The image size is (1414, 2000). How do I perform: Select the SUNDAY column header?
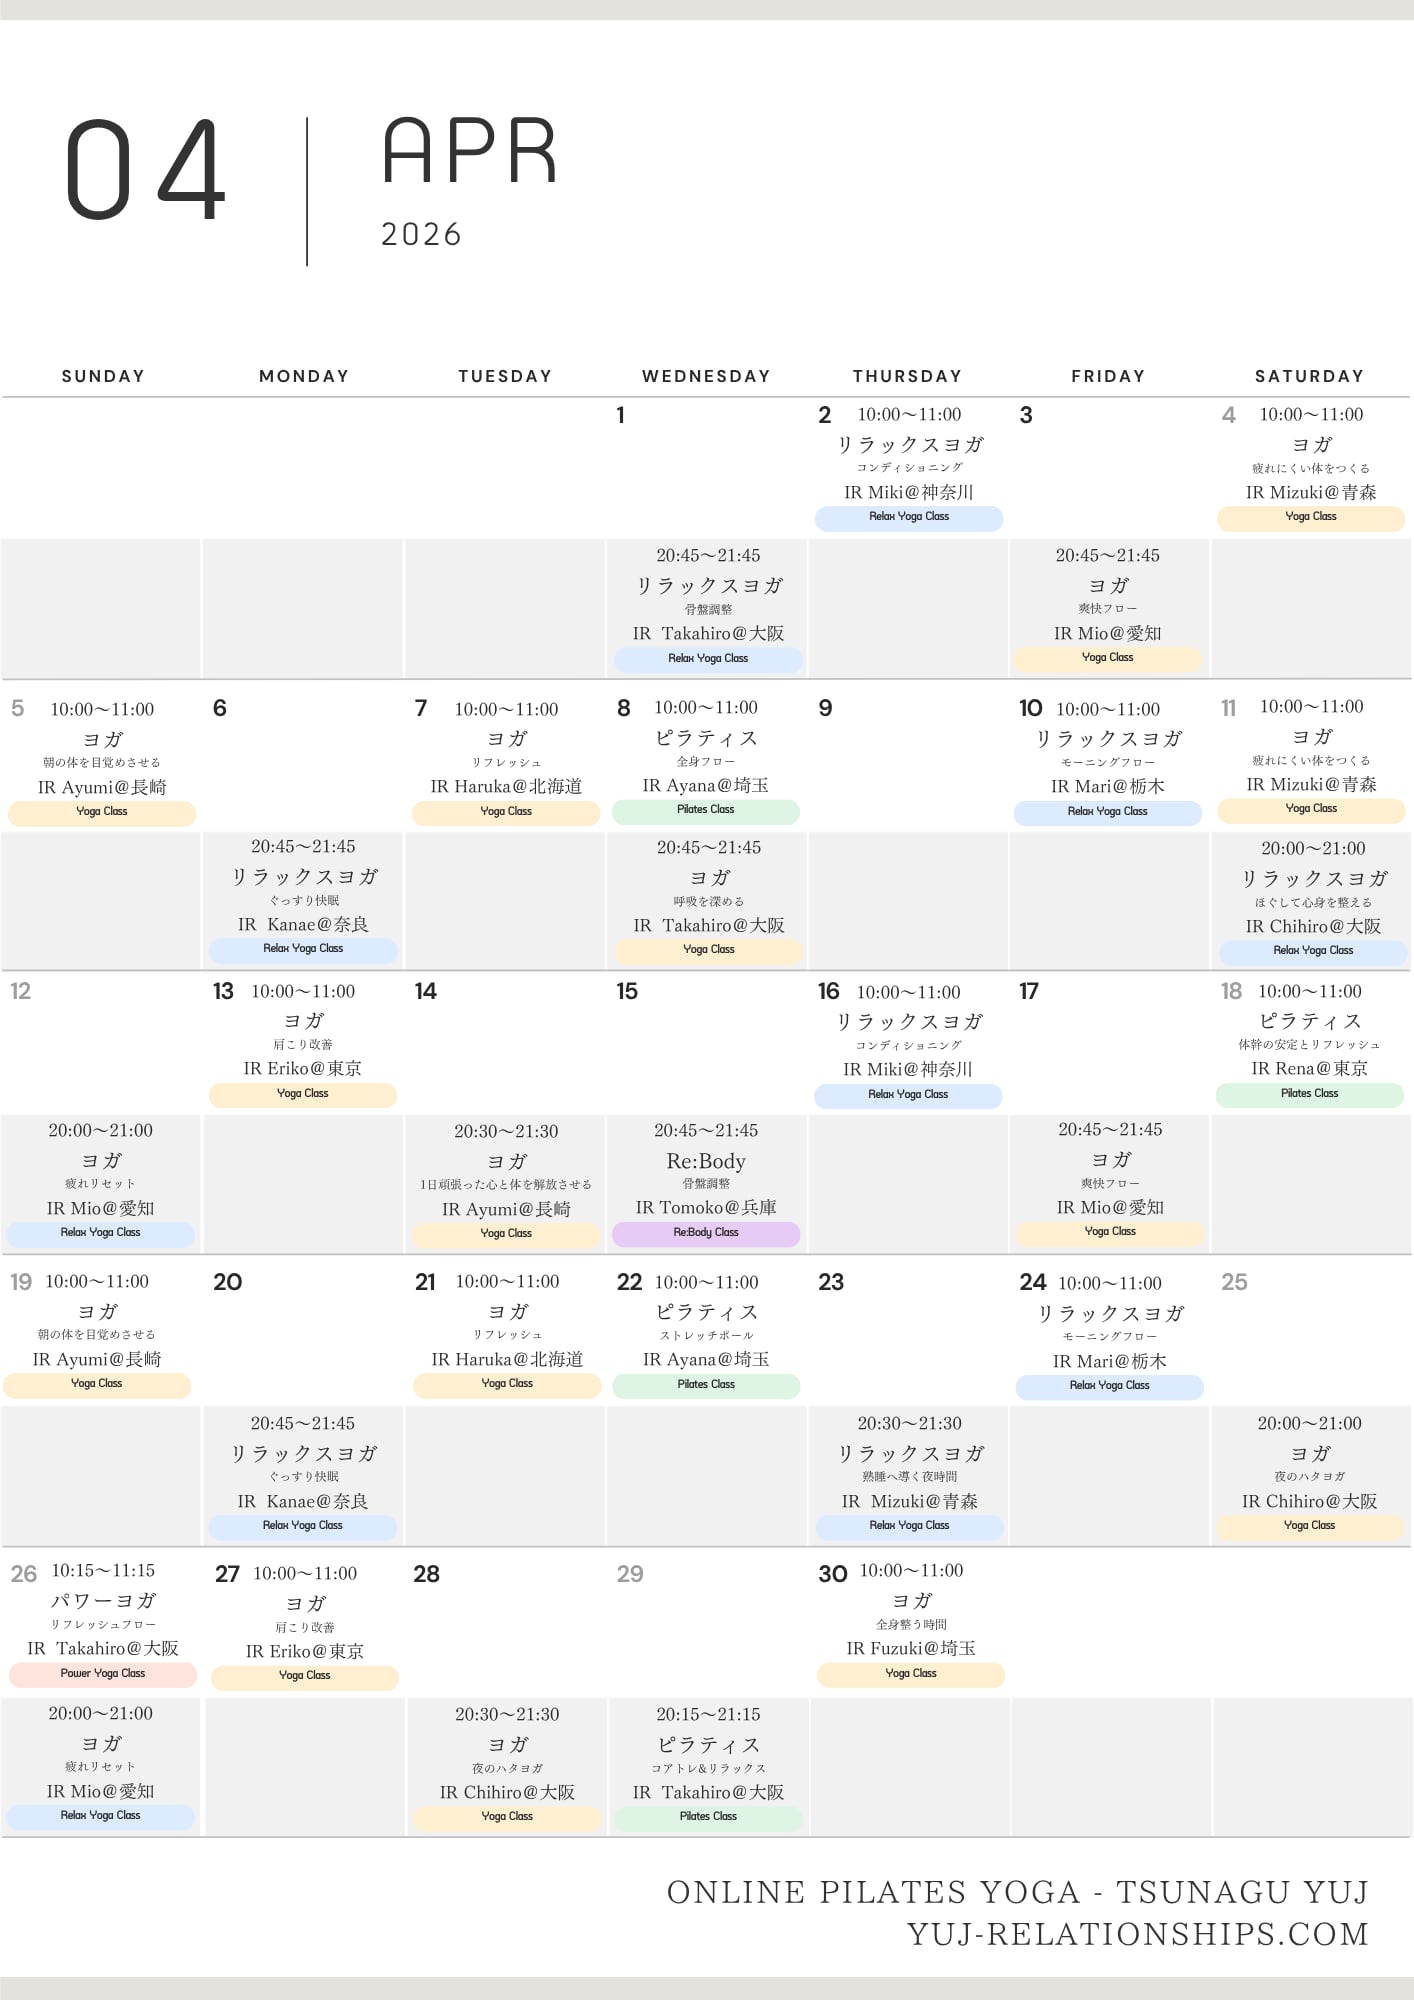click(x=103, y=376)
